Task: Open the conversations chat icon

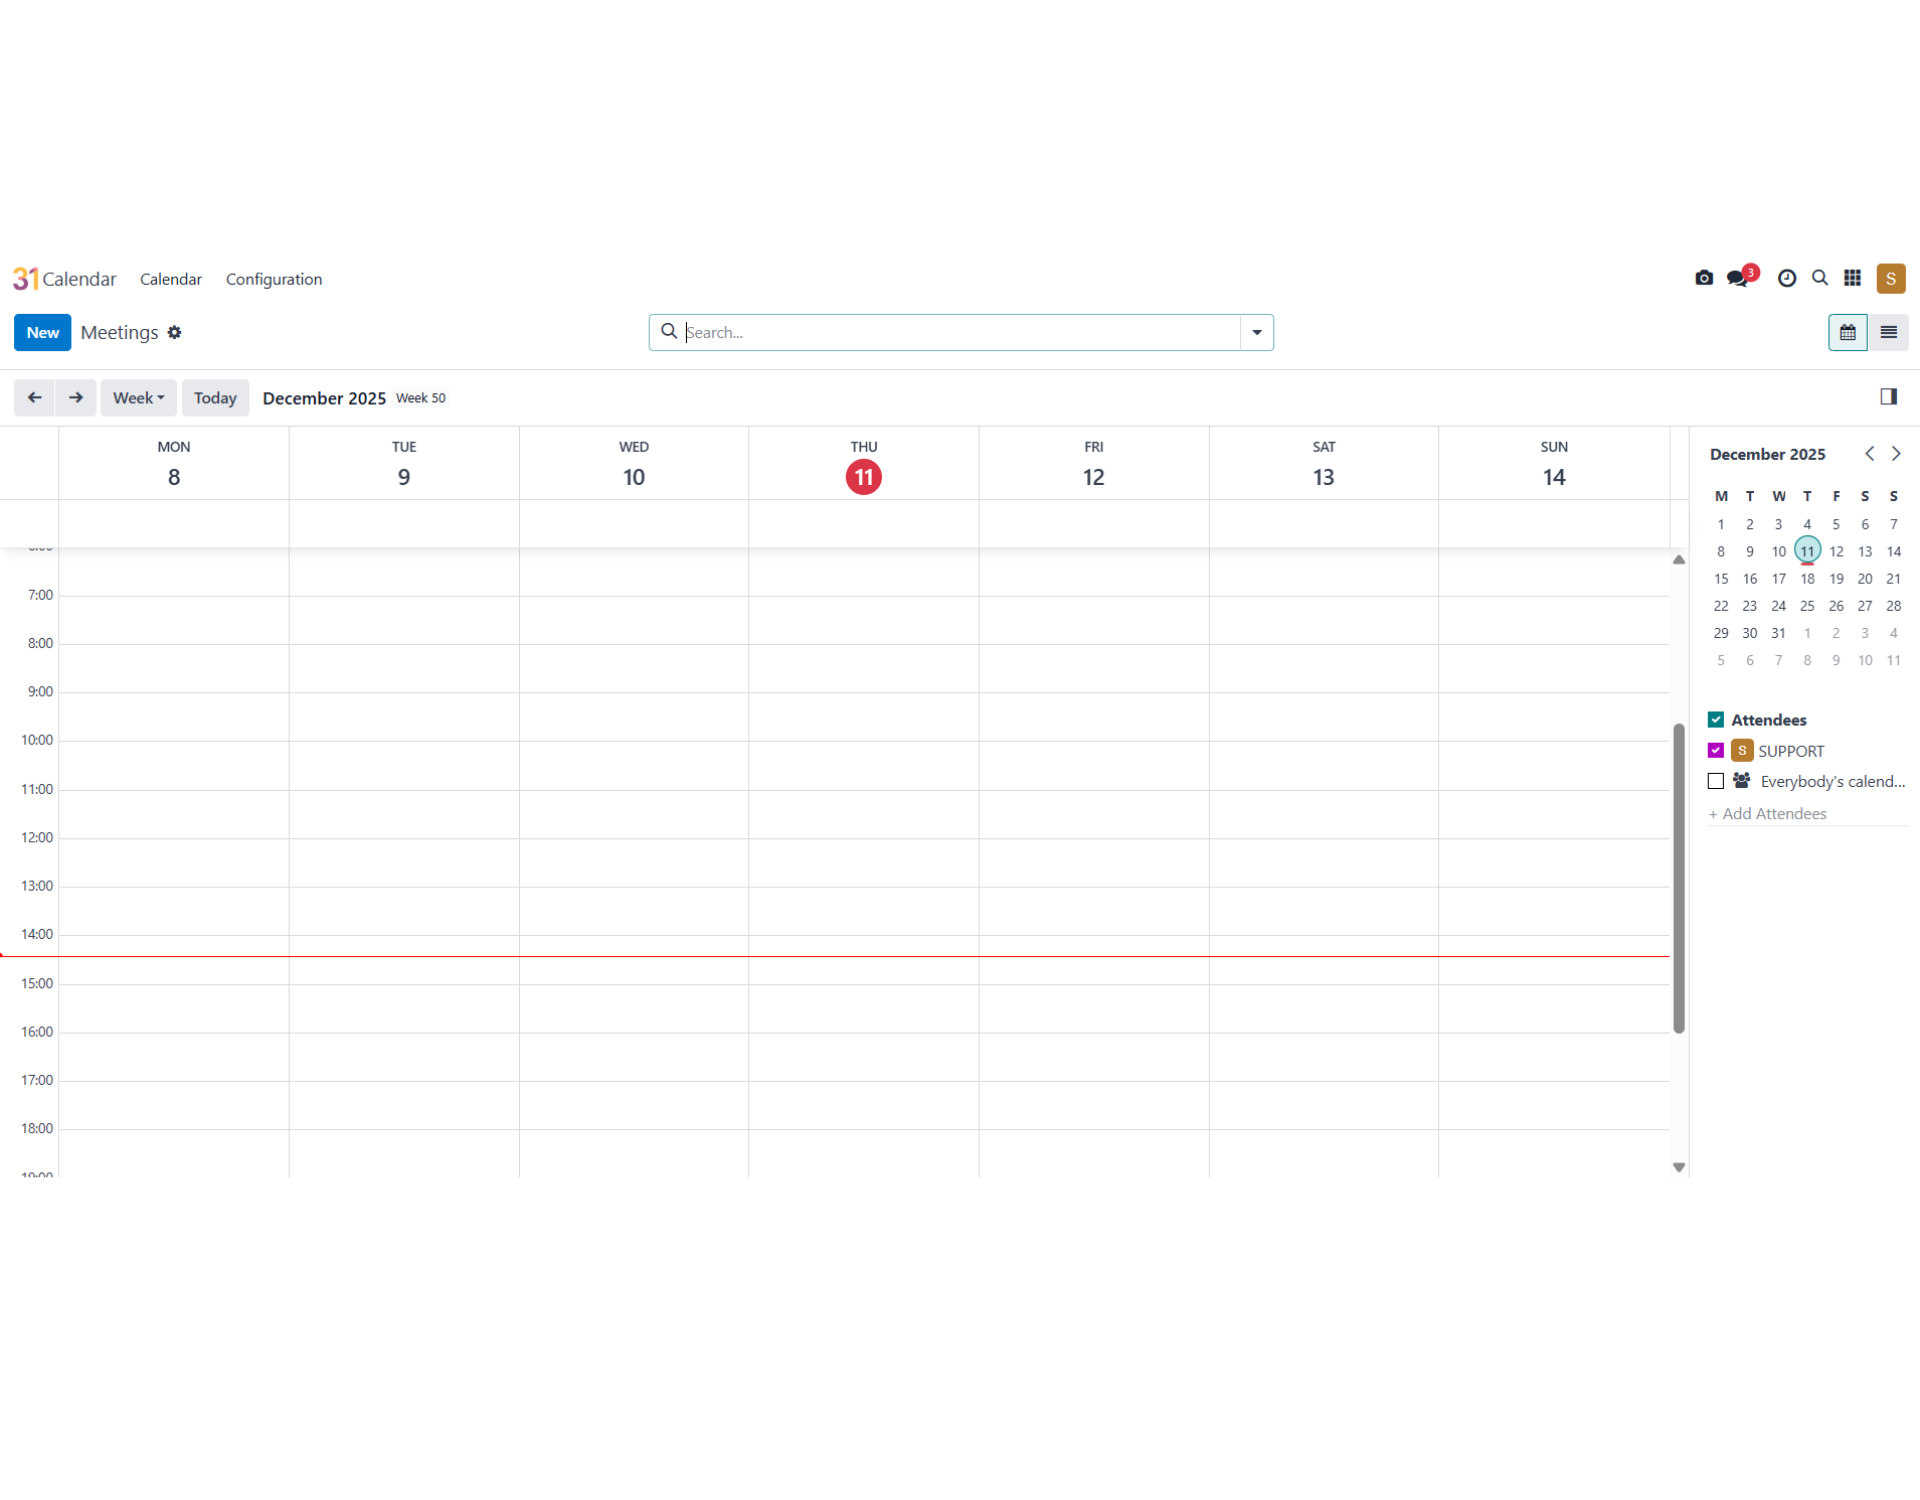Action: click(x=1738, y=278)
